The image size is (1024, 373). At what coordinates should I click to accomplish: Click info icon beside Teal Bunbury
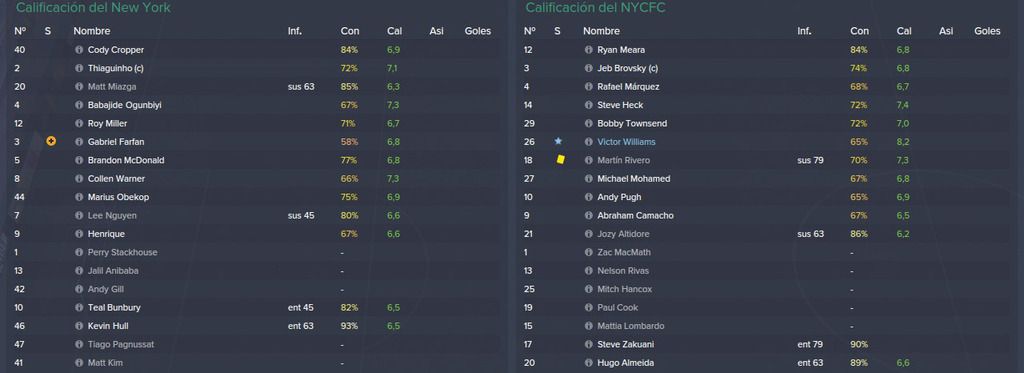click(x=79, y=308)
